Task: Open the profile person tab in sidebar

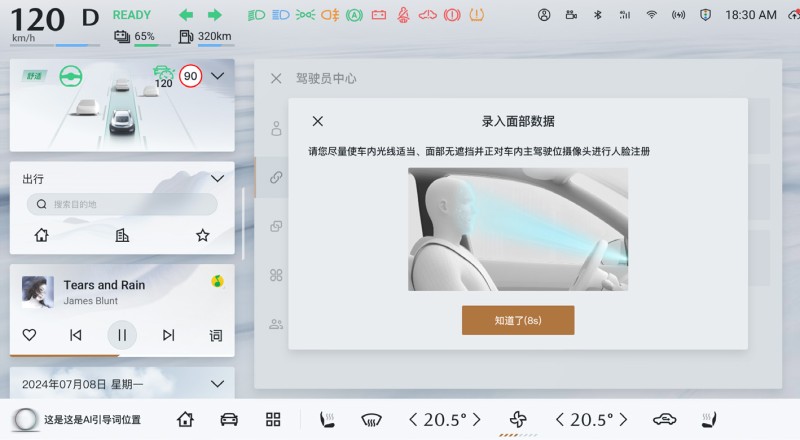Action: pyautogui.click(x=276, y=129)
